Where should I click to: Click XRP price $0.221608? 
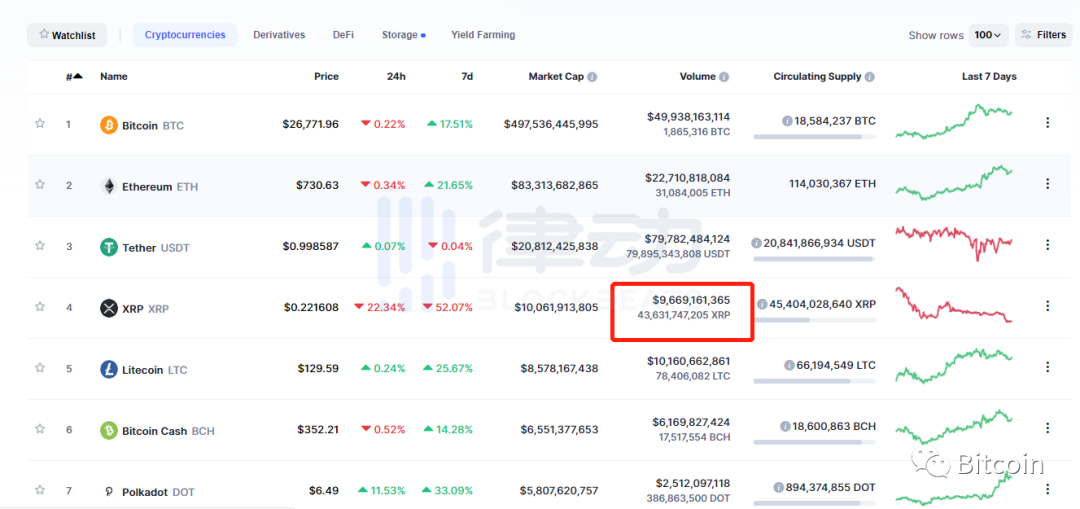point(311,308)
